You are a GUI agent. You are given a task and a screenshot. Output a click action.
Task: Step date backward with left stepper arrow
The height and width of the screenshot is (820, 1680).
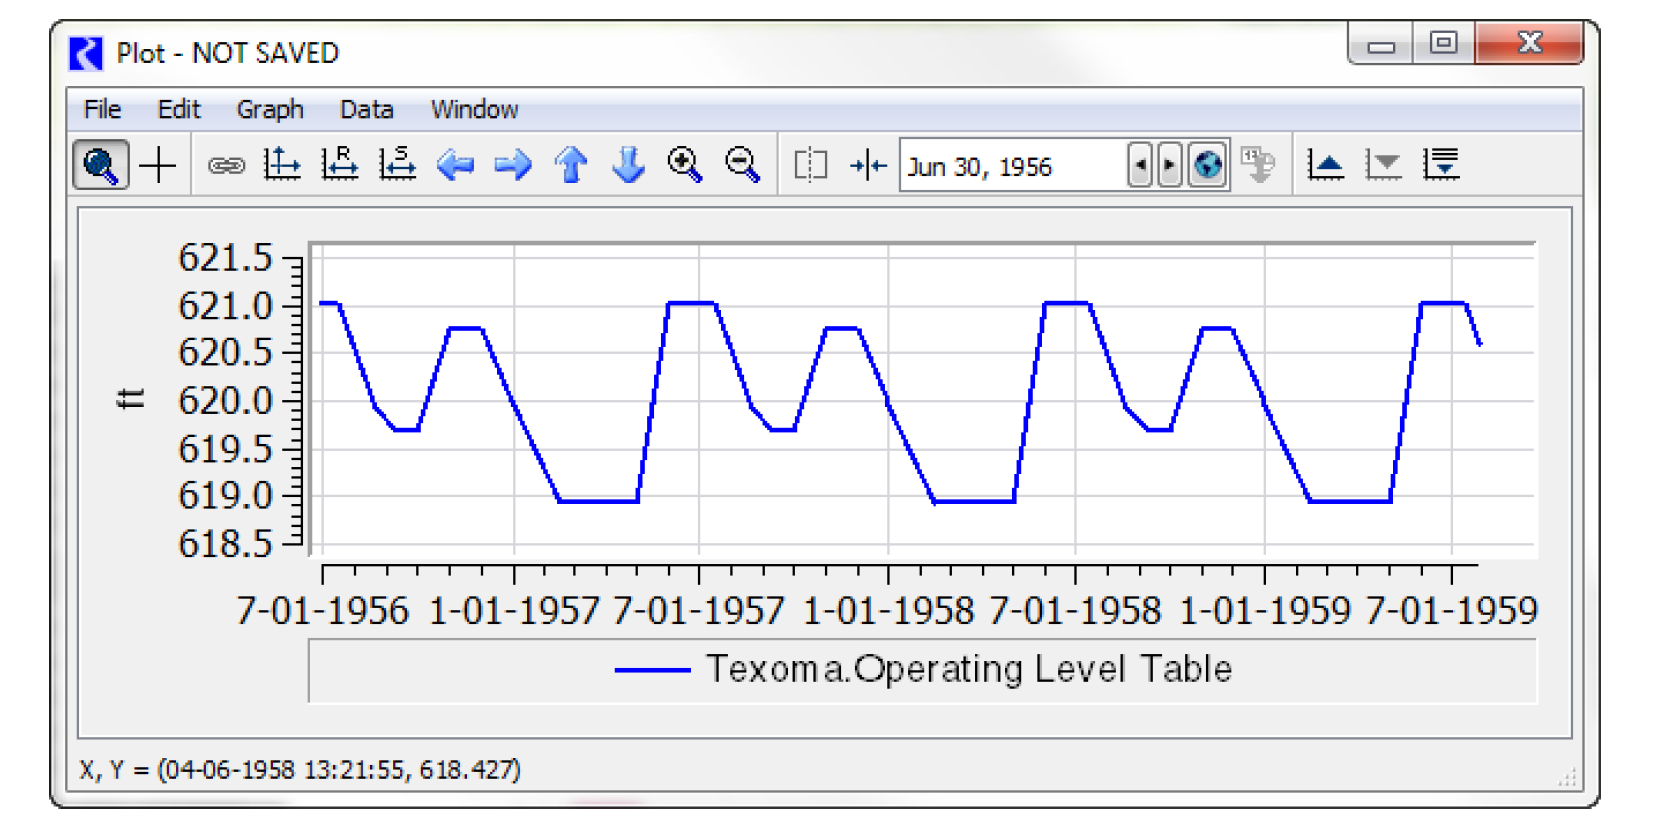(1140, 165)
